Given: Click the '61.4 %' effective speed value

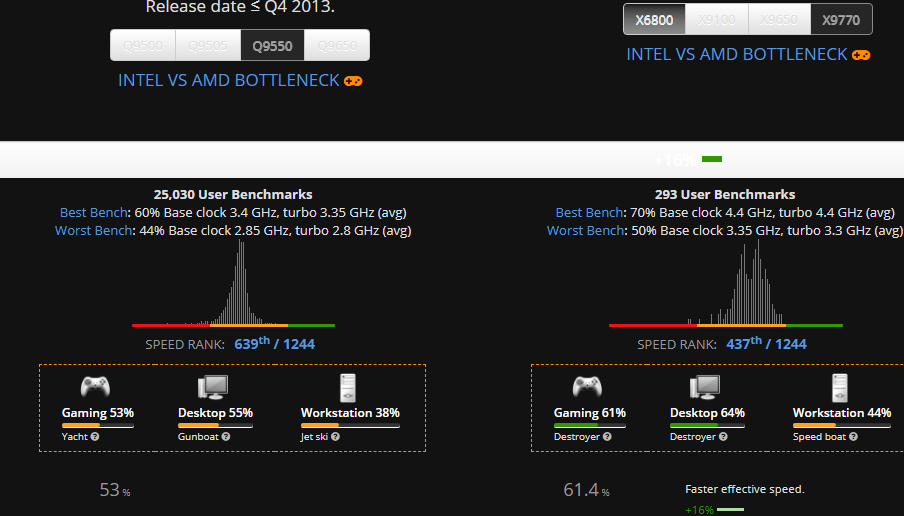Looking at the screenshot, I should coord(586,490).
